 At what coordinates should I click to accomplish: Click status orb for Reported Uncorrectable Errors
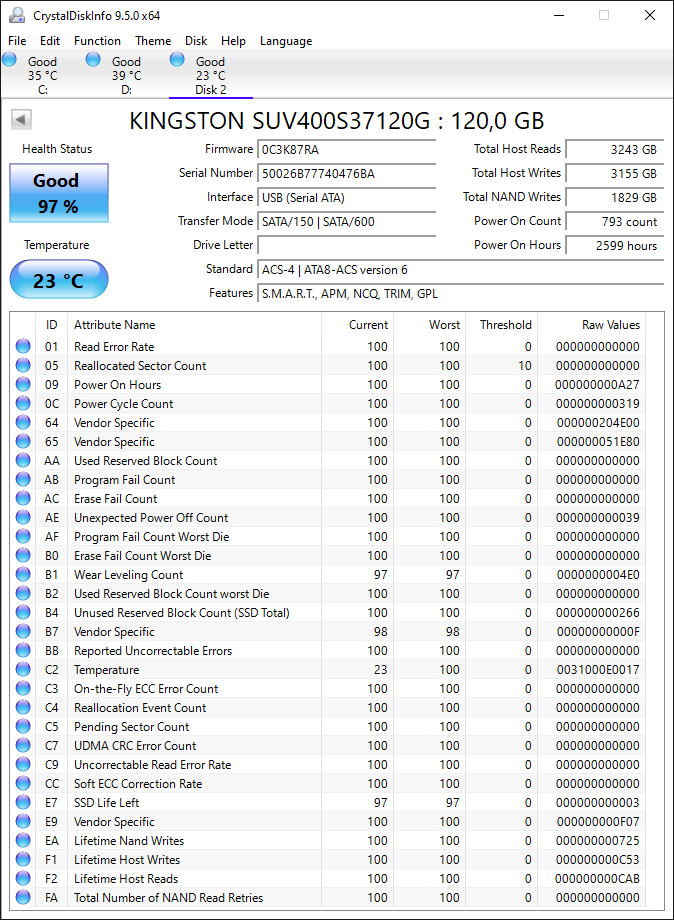[x=23, y=651]
